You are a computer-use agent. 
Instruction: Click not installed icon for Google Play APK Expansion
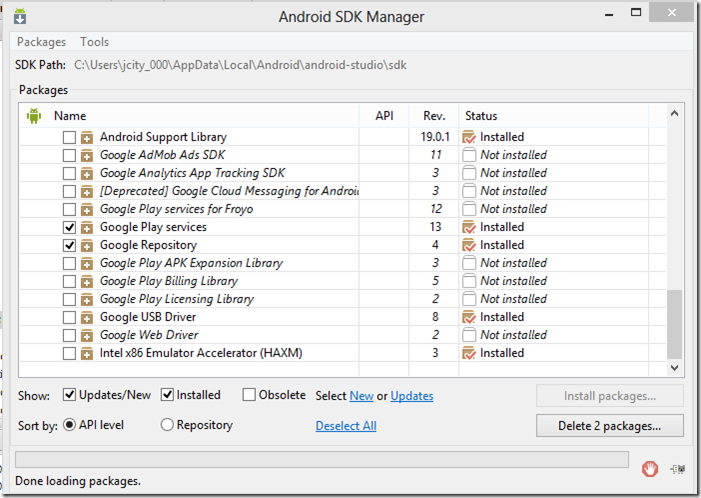point(469,263)
